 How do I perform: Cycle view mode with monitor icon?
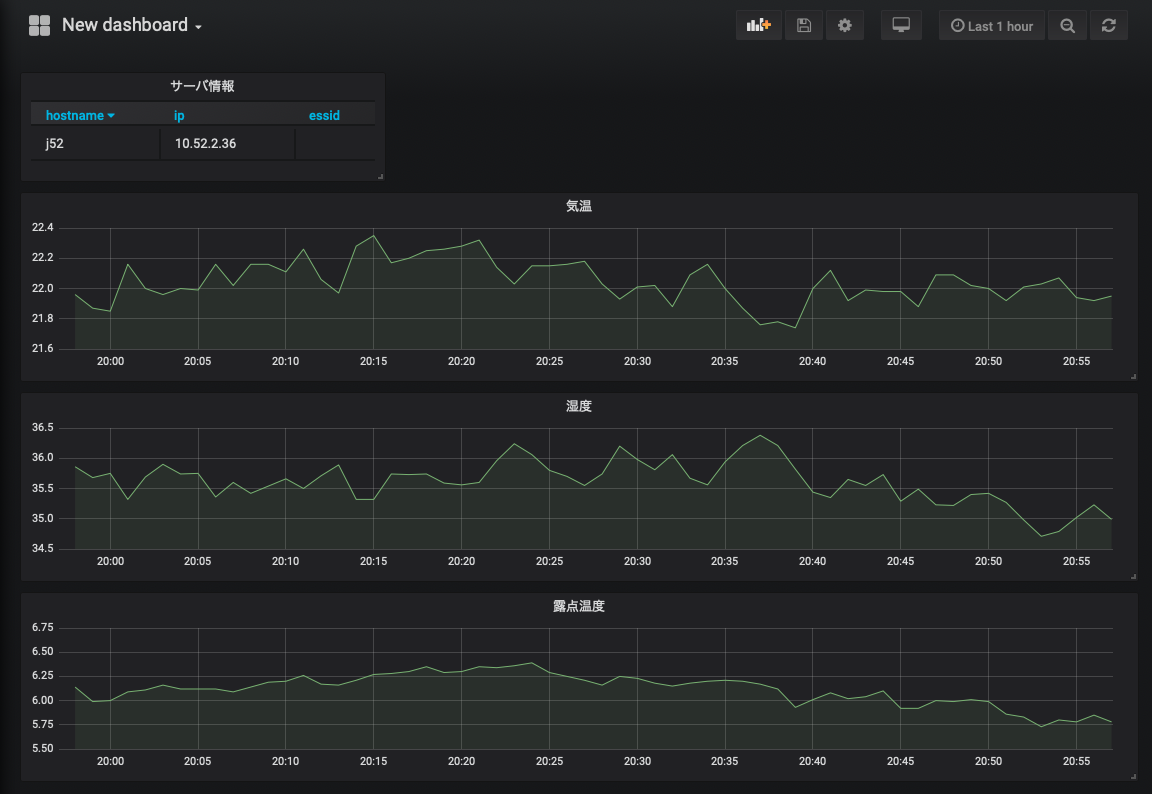coord(901,26)
